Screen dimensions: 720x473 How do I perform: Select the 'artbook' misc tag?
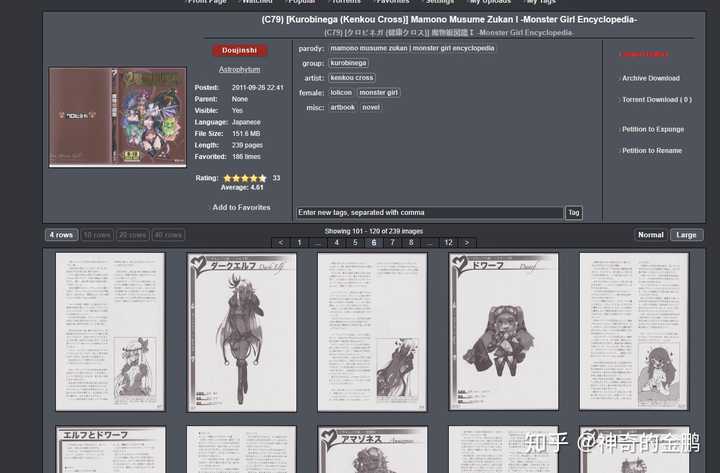tap(343, 107)
